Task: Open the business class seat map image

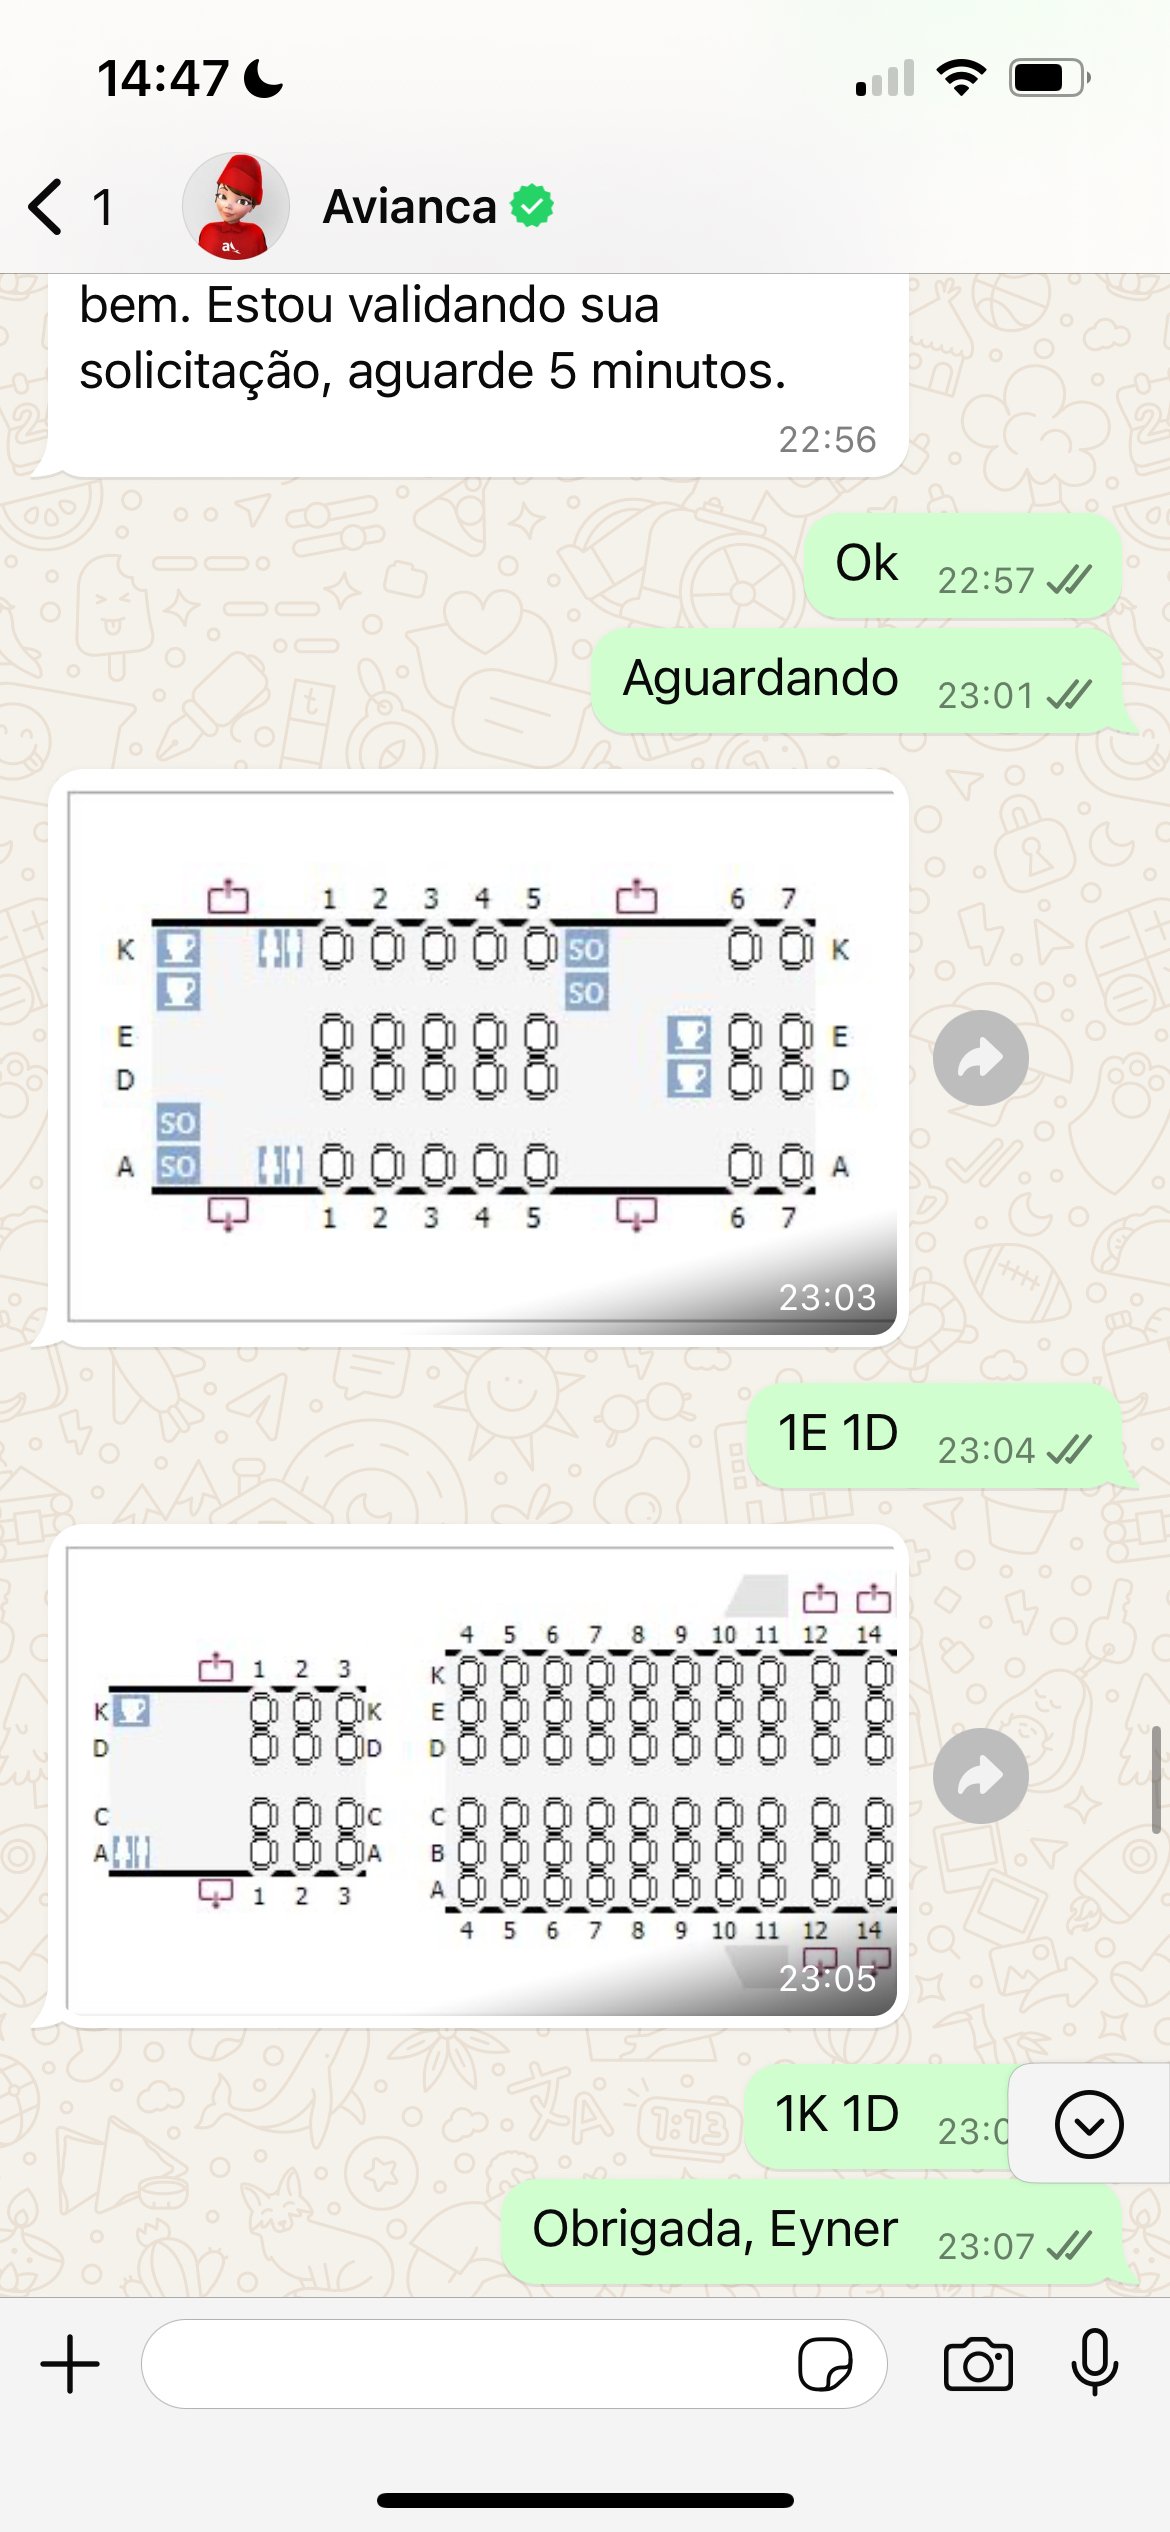Action: [481, 1057]
